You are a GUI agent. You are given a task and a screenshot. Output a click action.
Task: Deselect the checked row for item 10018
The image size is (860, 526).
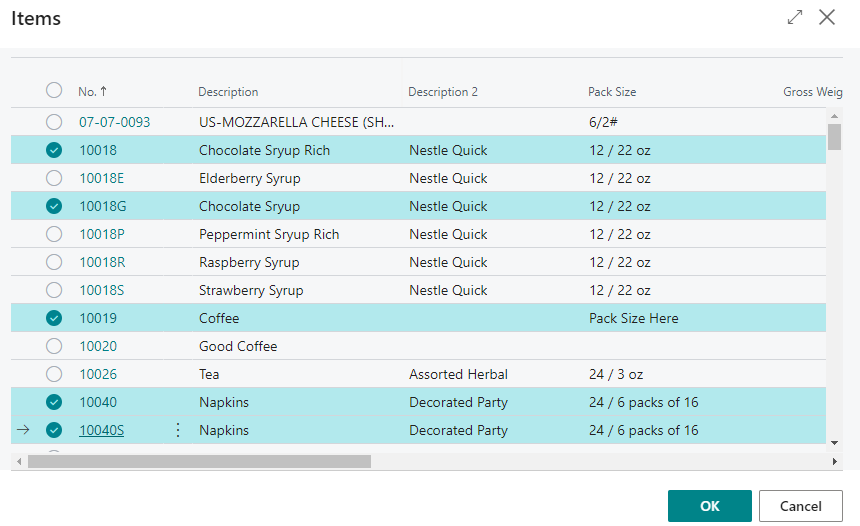54,151
